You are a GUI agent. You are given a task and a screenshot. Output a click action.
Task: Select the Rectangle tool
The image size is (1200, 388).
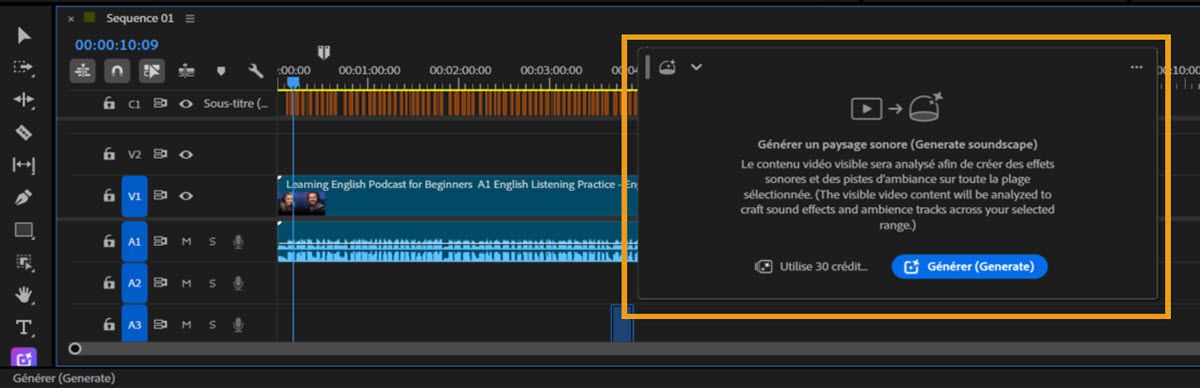pyautogui.click(x=24, y=230)
